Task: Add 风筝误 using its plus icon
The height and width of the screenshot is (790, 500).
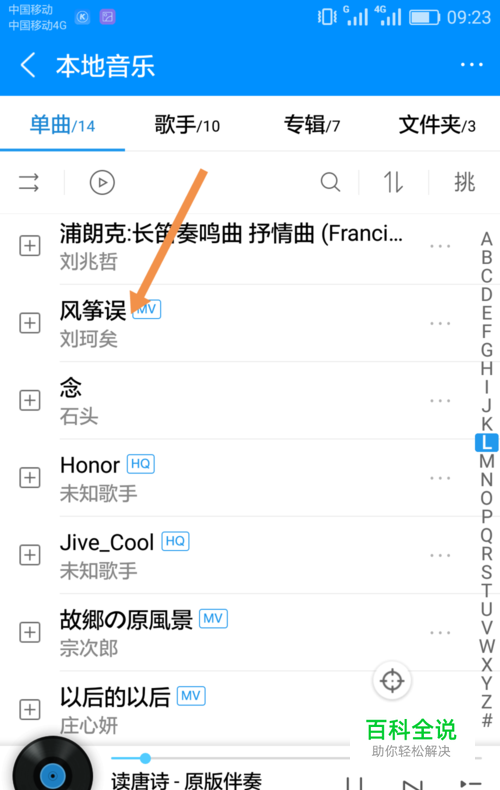Action: 30,323
